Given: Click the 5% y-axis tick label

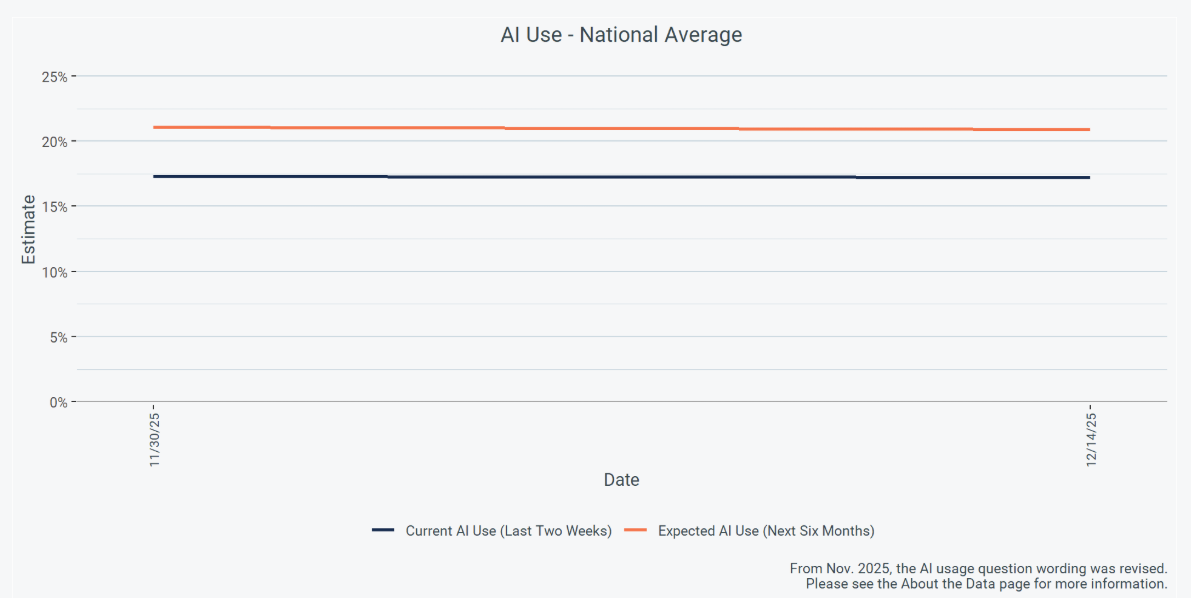Looking at the screenshot, I should coord(57,337).
